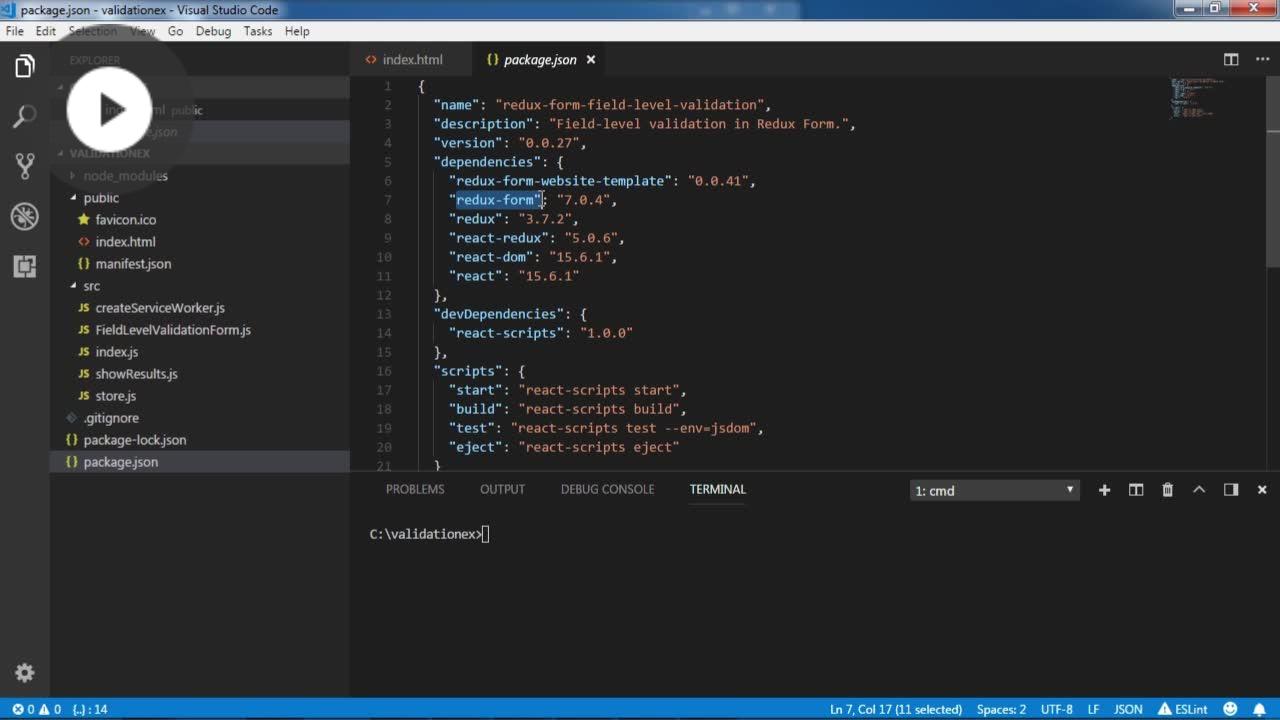Click the ESLint status bar item
1280x720 pixels.
tap(1183, 709)
